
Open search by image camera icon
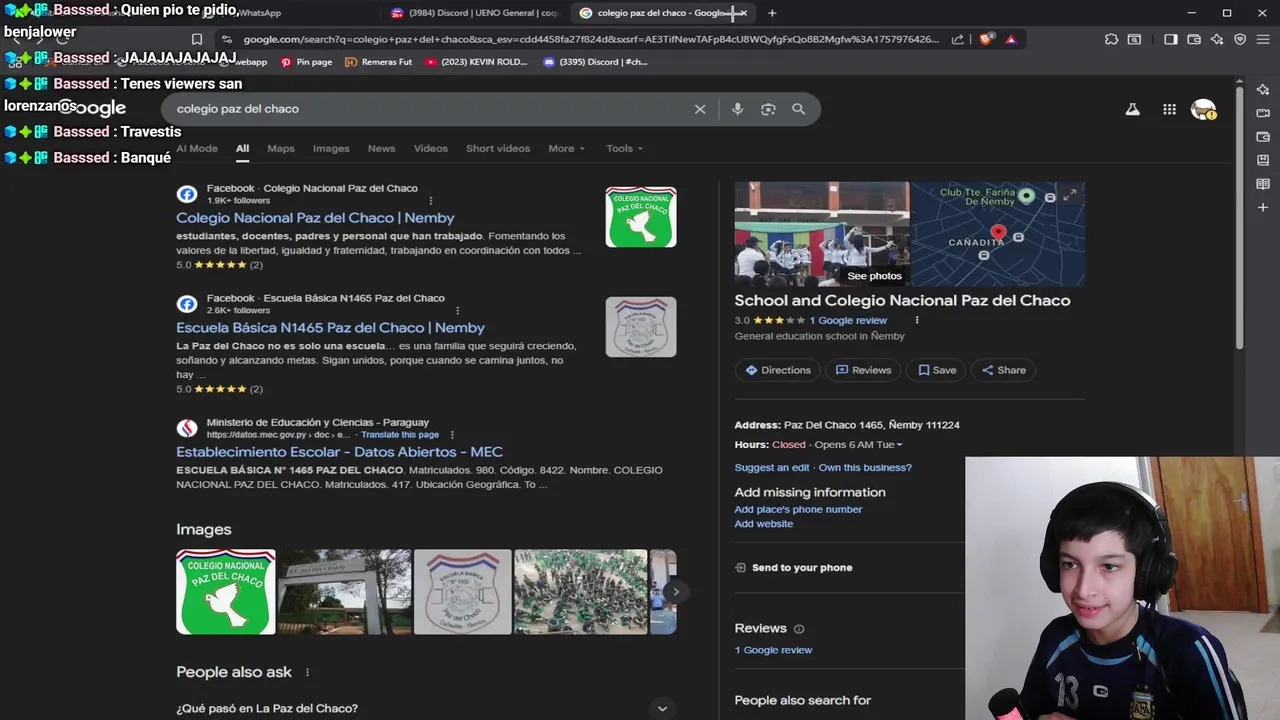(x=768, y=109)
